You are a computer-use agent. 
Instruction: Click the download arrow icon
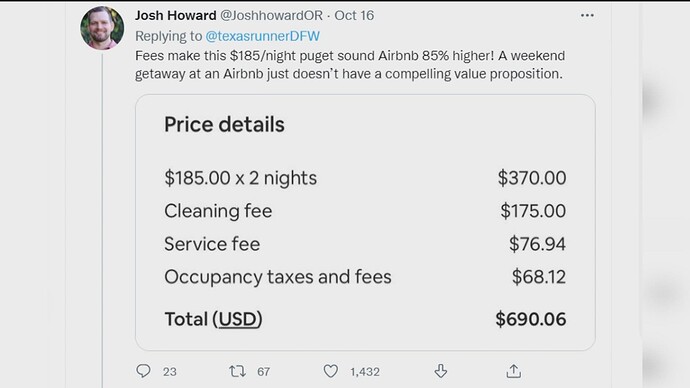pos(440,371)
